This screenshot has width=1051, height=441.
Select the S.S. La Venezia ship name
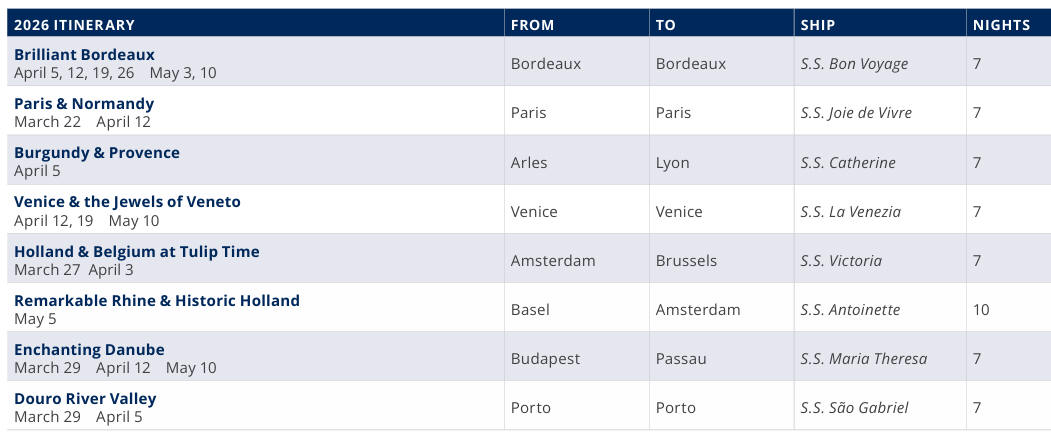(850, 212)
